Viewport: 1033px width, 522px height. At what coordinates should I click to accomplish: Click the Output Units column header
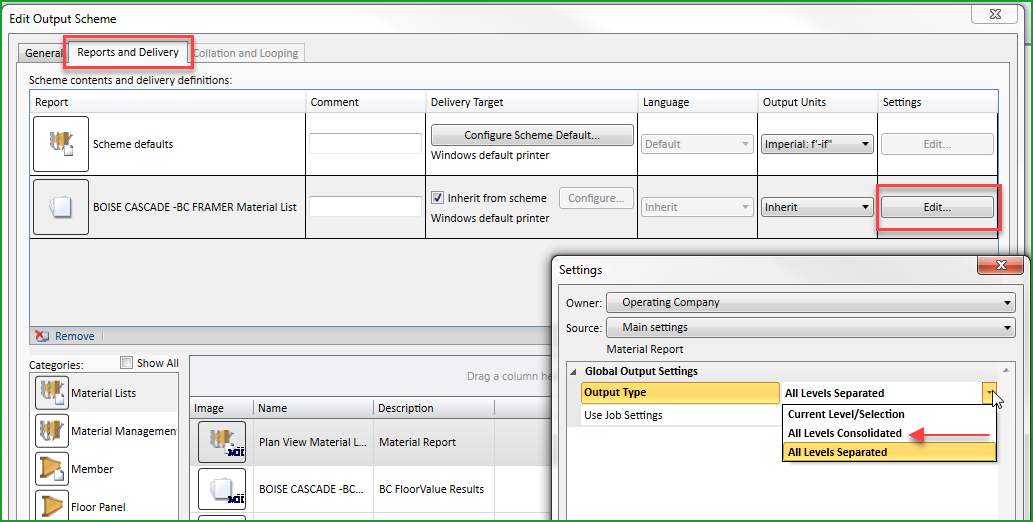[x=817, y=102]
